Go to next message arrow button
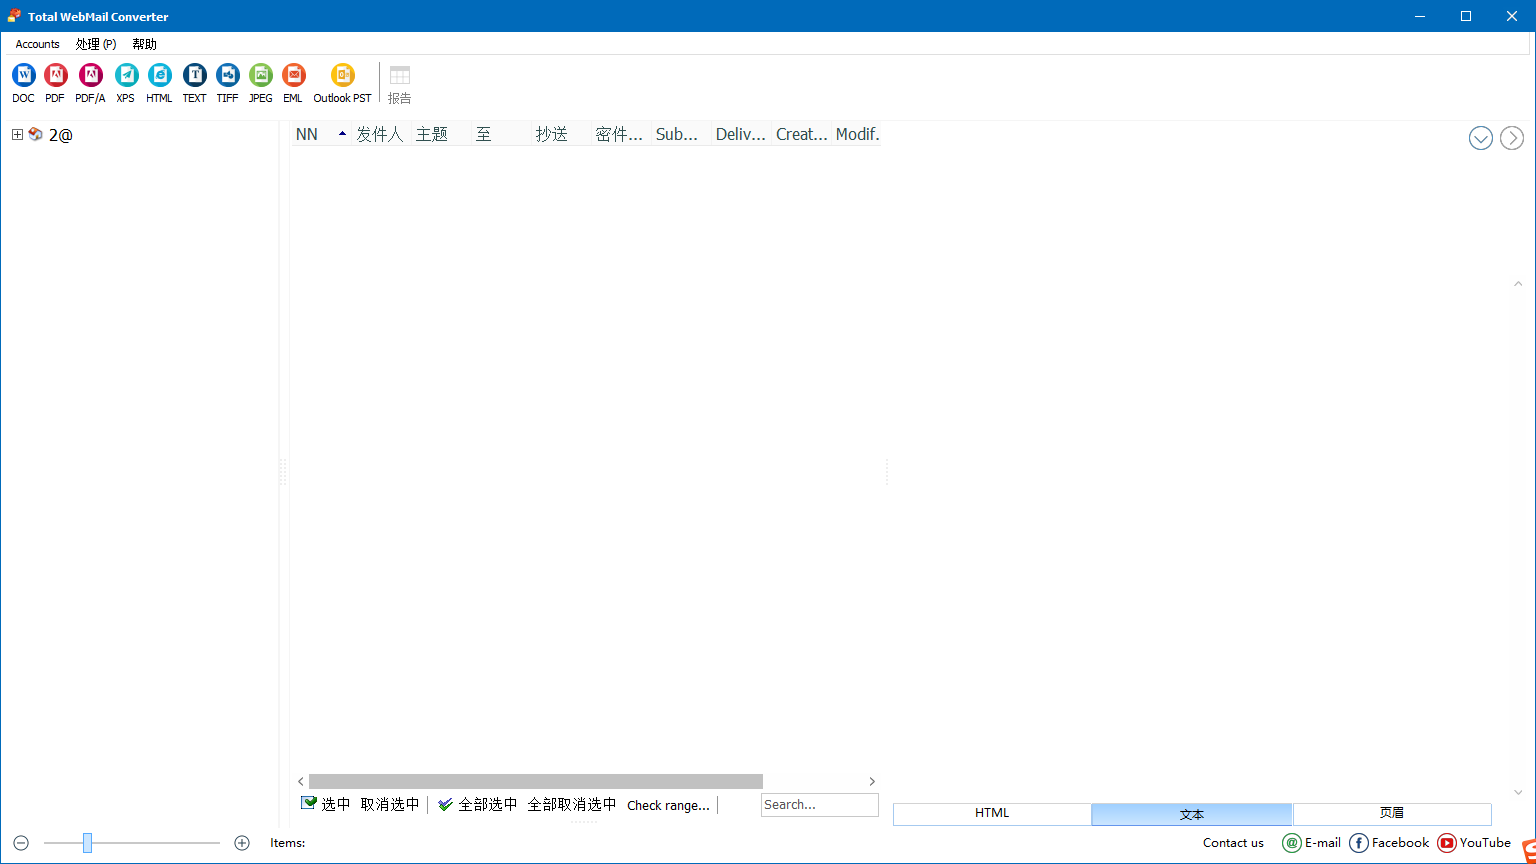The height and width of the screenshot is (864, 1536). click(x=1512, y=138)
